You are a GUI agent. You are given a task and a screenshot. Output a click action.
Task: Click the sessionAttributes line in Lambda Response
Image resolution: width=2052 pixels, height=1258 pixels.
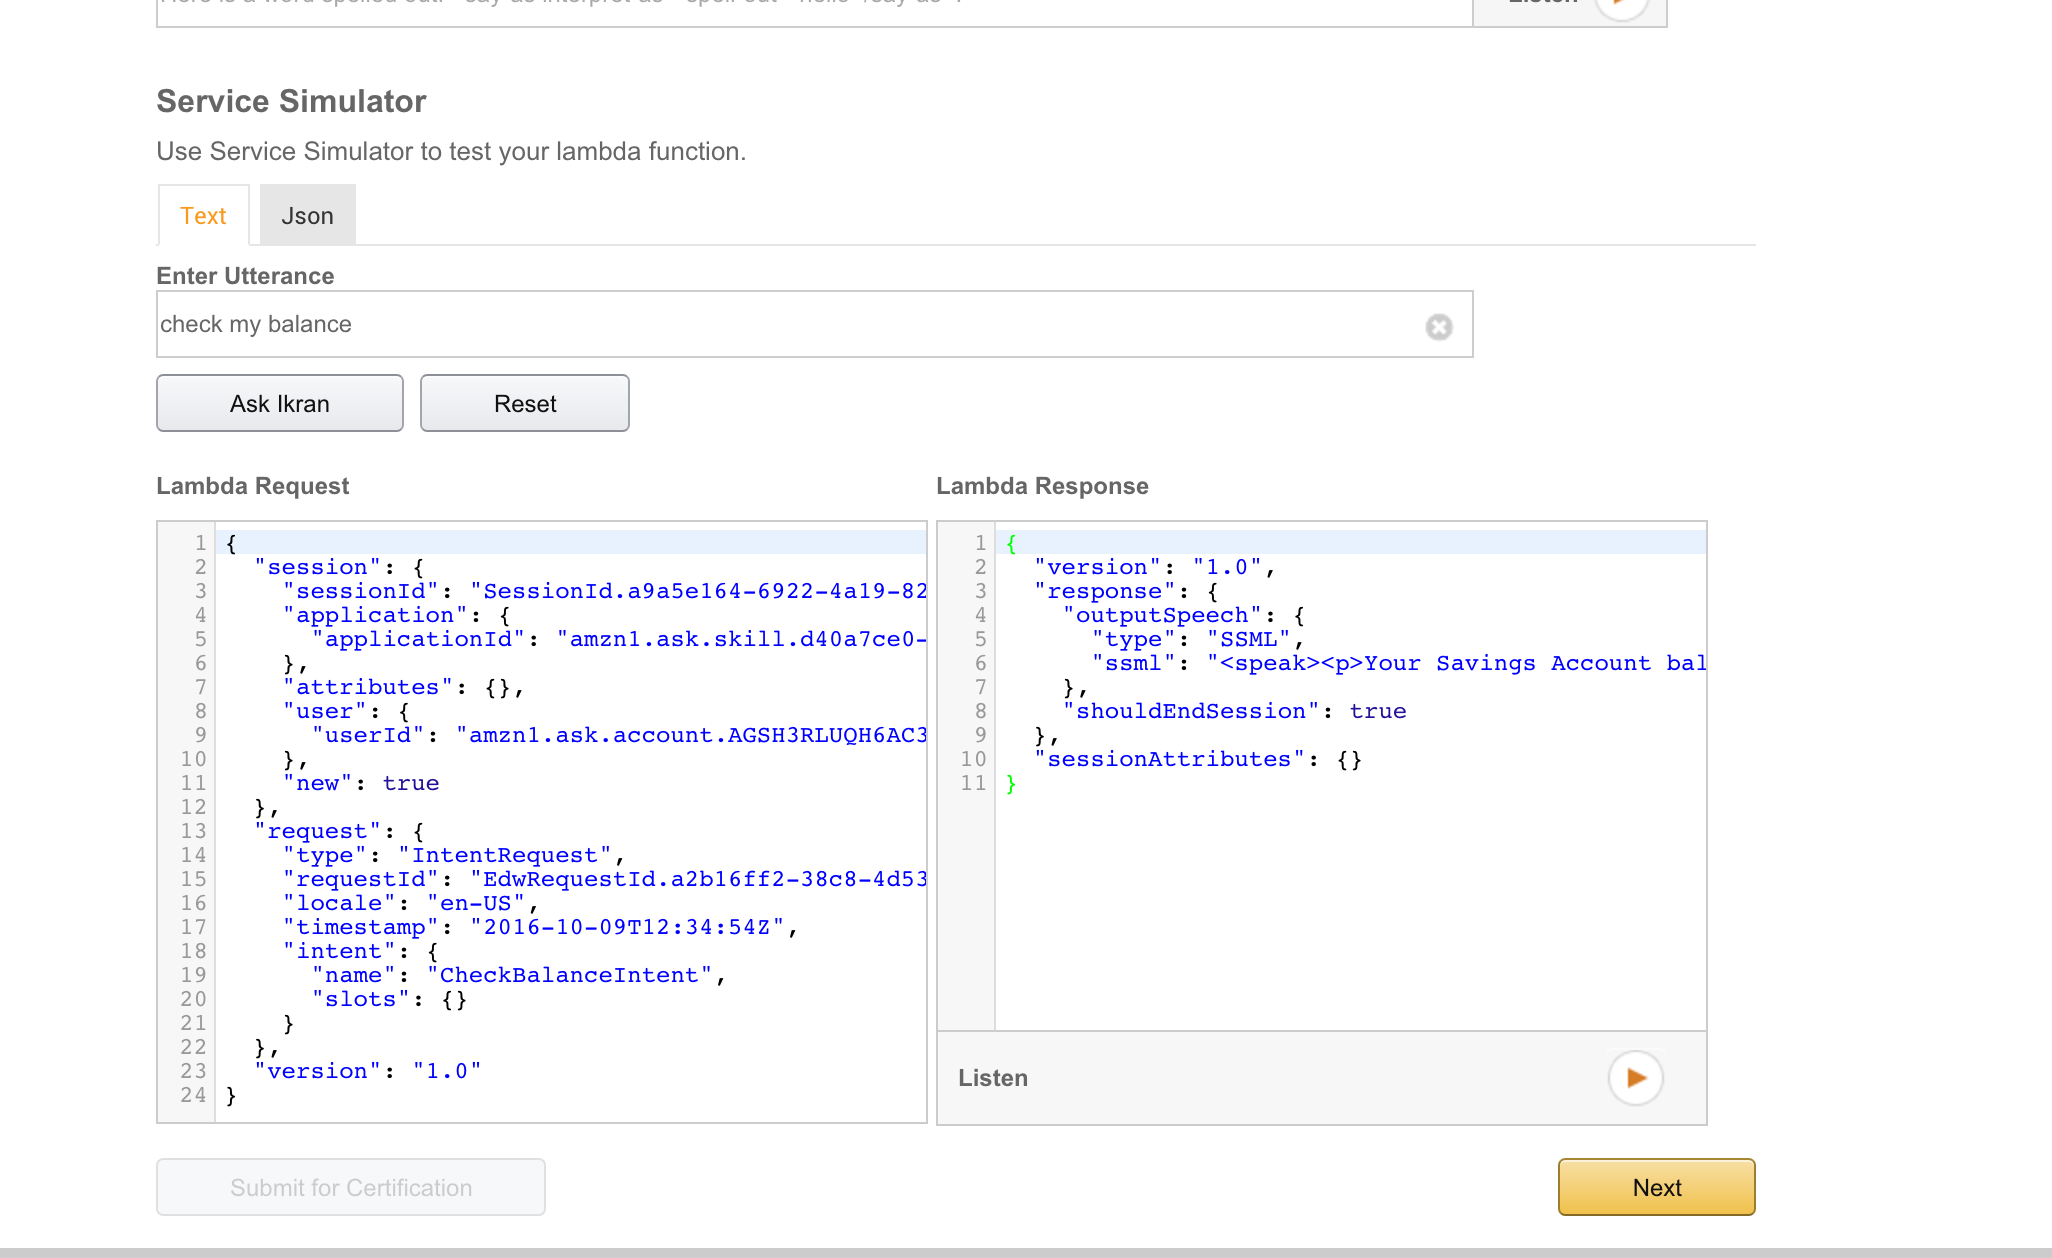point(1198,759)
